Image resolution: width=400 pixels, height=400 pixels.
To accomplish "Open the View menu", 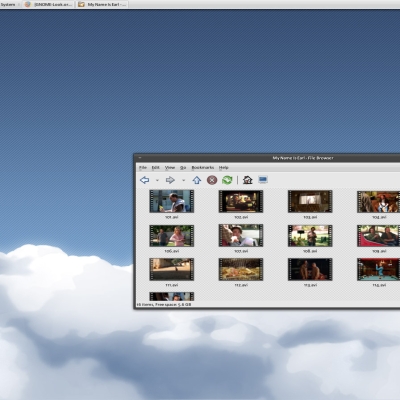I will click(x=170, y=167).
